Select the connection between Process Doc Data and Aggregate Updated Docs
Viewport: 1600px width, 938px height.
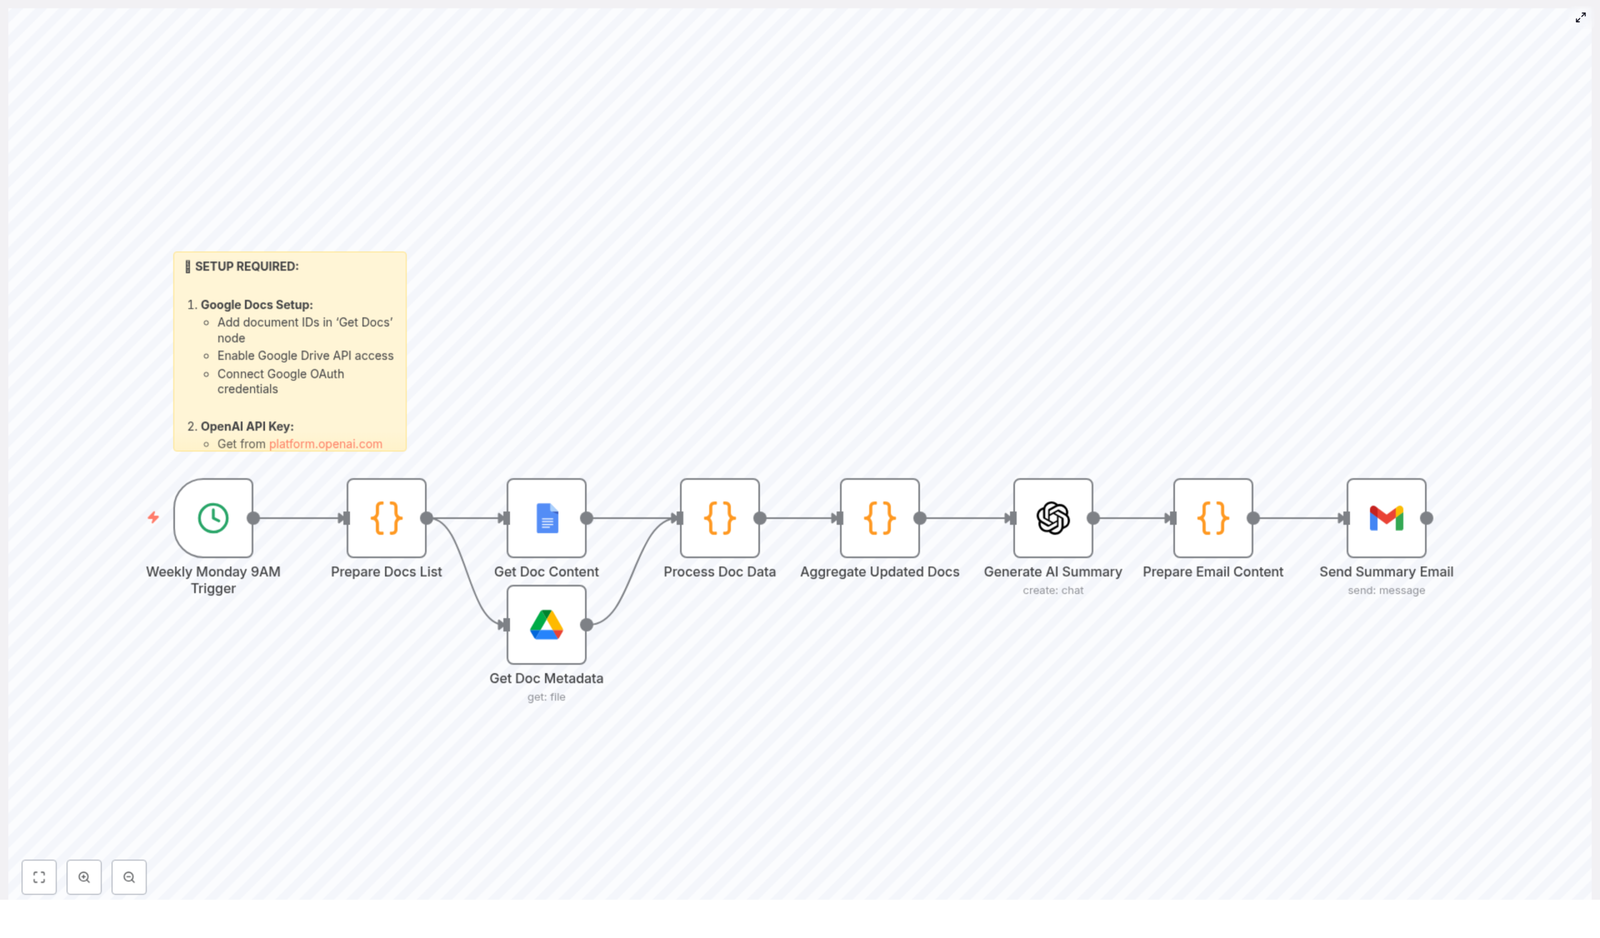click(x=800, y=519)
